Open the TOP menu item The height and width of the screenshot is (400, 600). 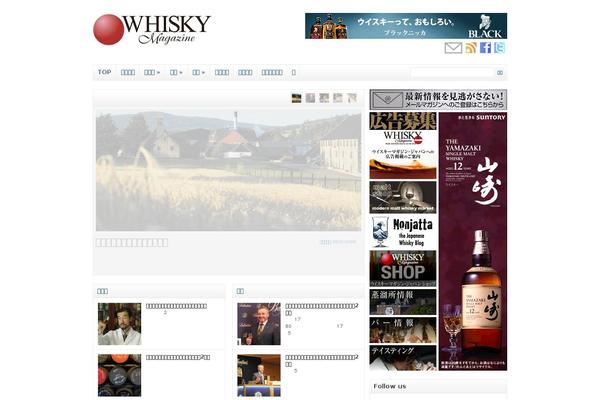(104, 72)
